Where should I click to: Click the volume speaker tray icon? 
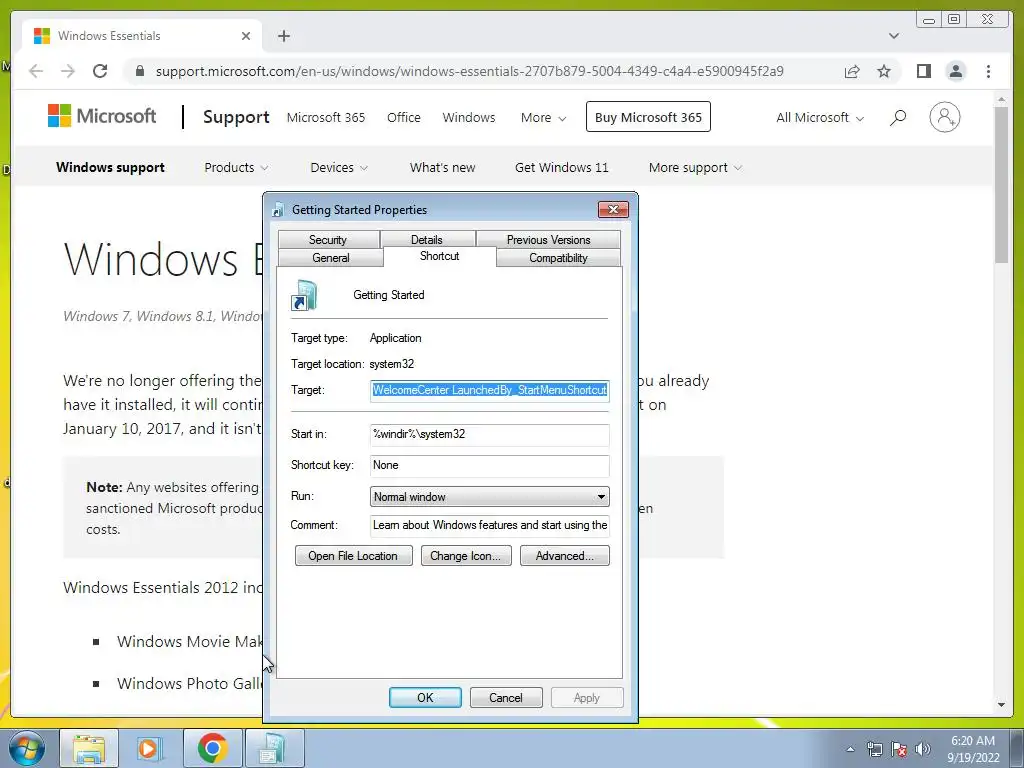click(x=923, y=749)
